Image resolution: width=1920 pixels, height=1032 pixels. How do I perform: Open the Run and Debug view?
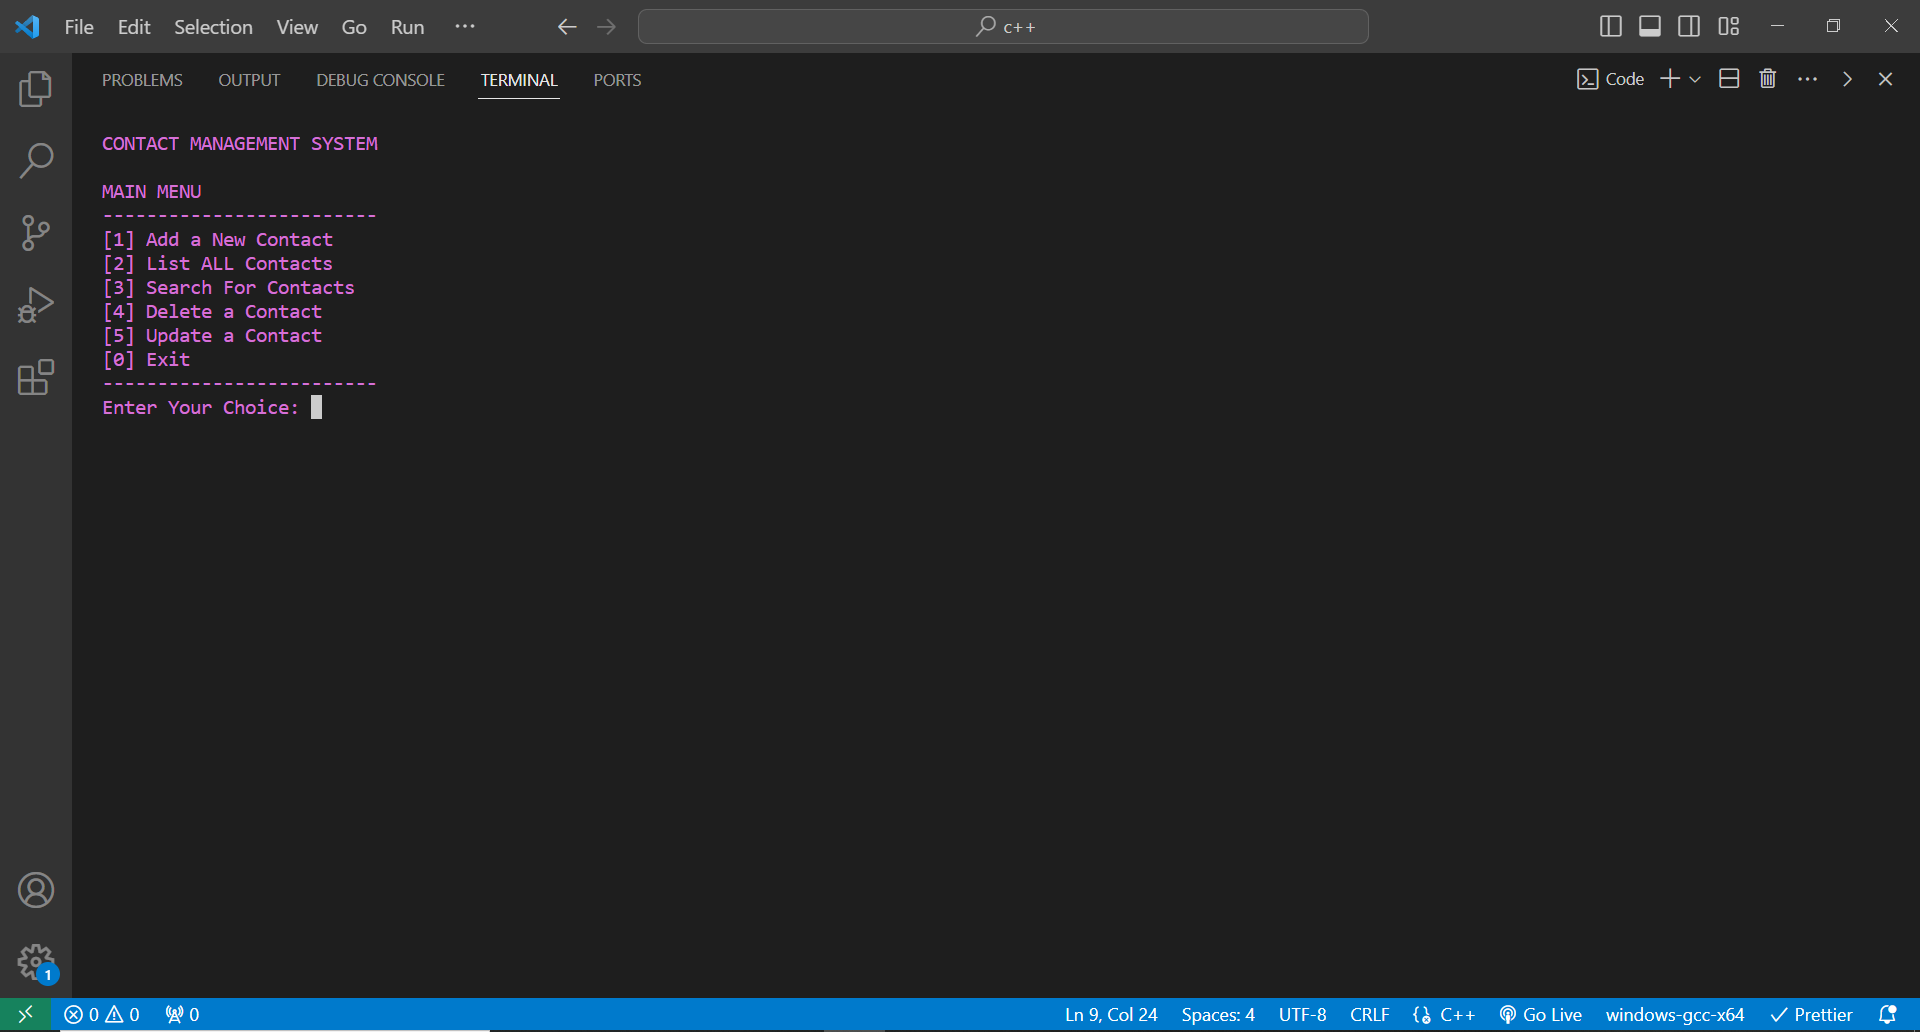coord(36,305)
